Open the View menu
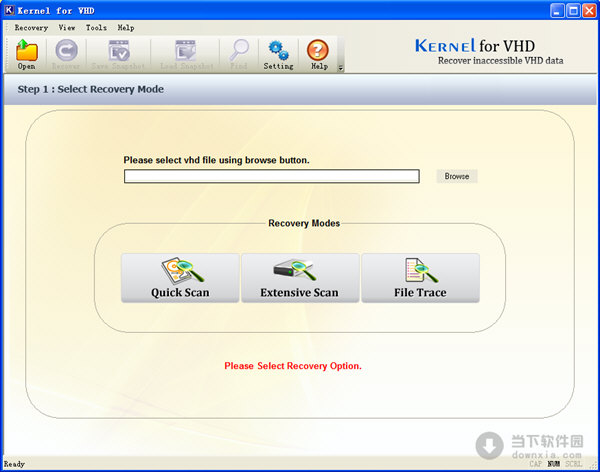Image resolution: width=600 pixels, height=472 pixels. tap(67, 28)
